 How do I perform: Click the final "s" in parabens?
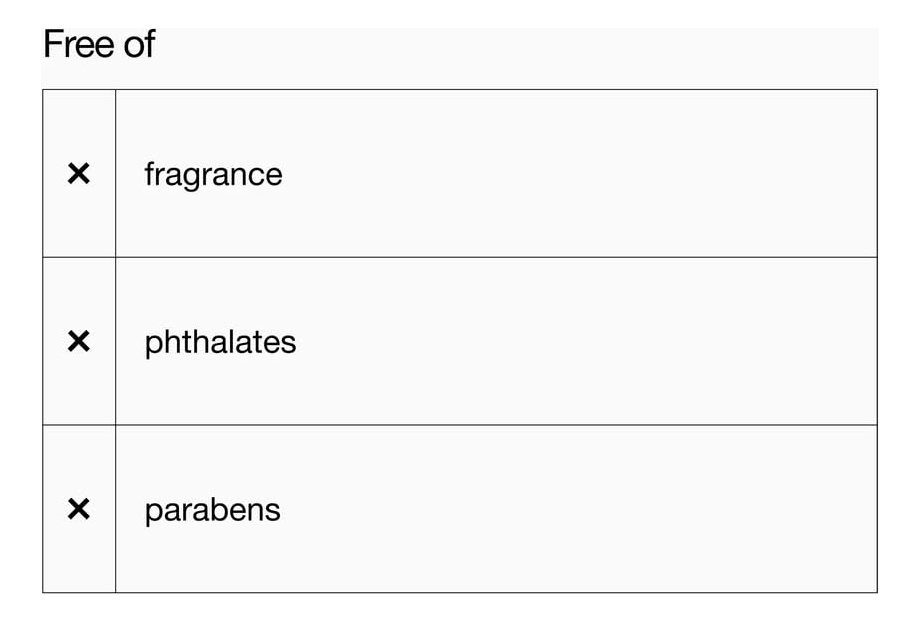274,512
